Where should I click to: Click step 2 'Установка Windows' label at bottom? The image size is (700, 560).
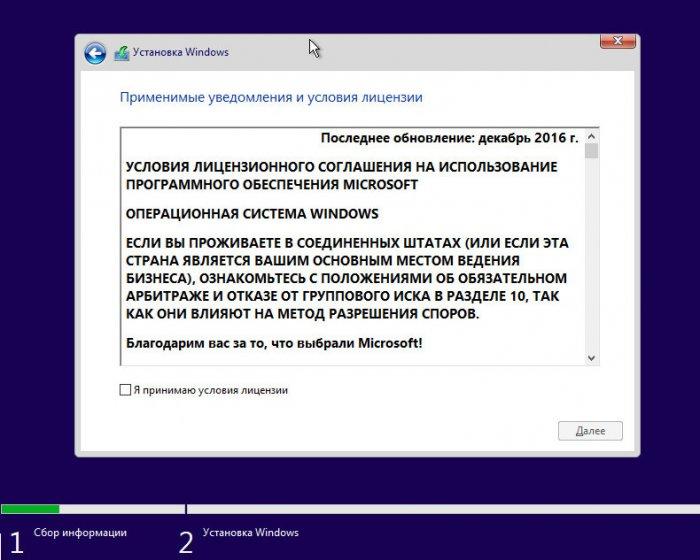250,532
